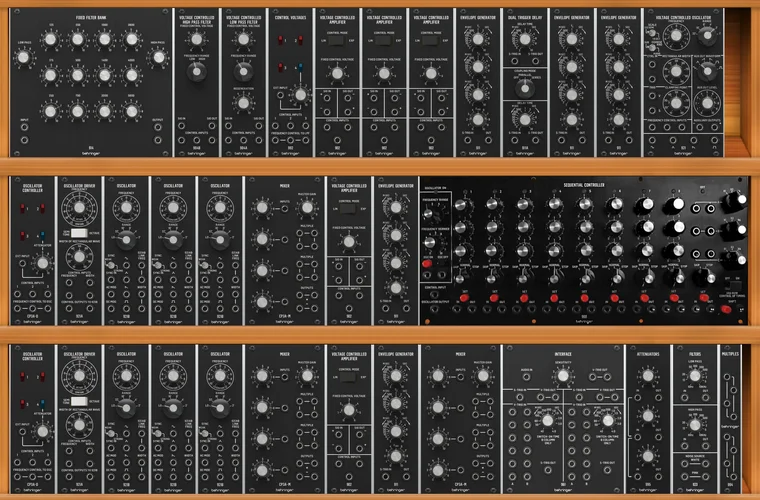This screenshot has width=760, height=500.
Task: Adjust Low Pass Filter fixed control voltage knob
Action: (x=243, y=39)
